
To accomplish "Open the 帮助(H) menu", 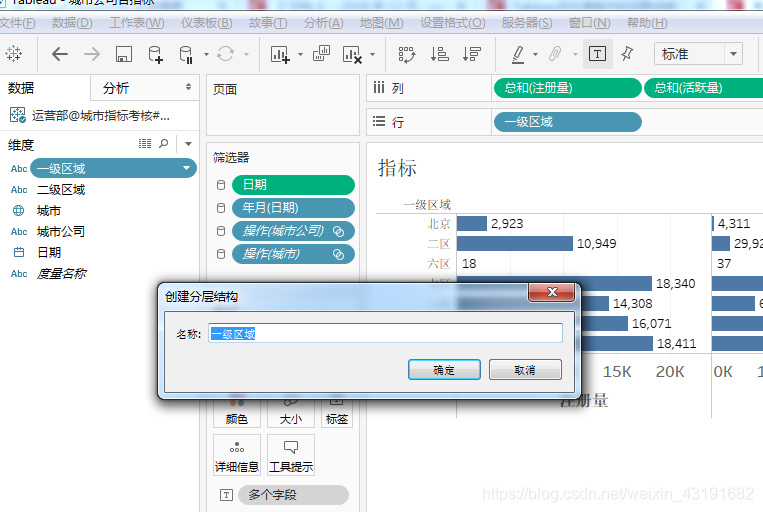I will (x=647, y=23).
